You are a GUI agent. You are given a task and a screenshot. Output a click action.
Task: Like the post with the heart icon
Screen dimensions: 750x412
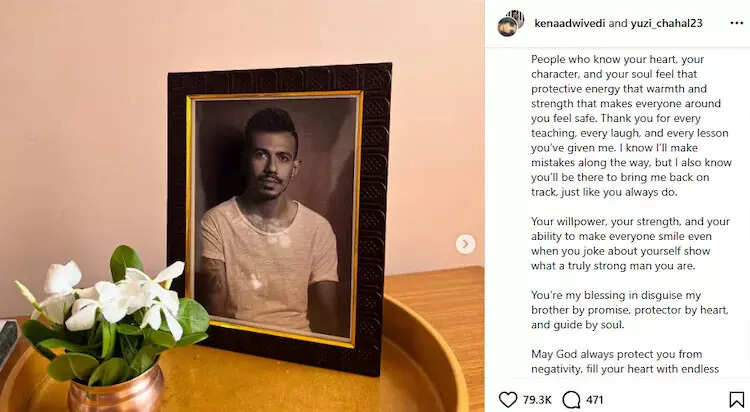coord(507,400)
